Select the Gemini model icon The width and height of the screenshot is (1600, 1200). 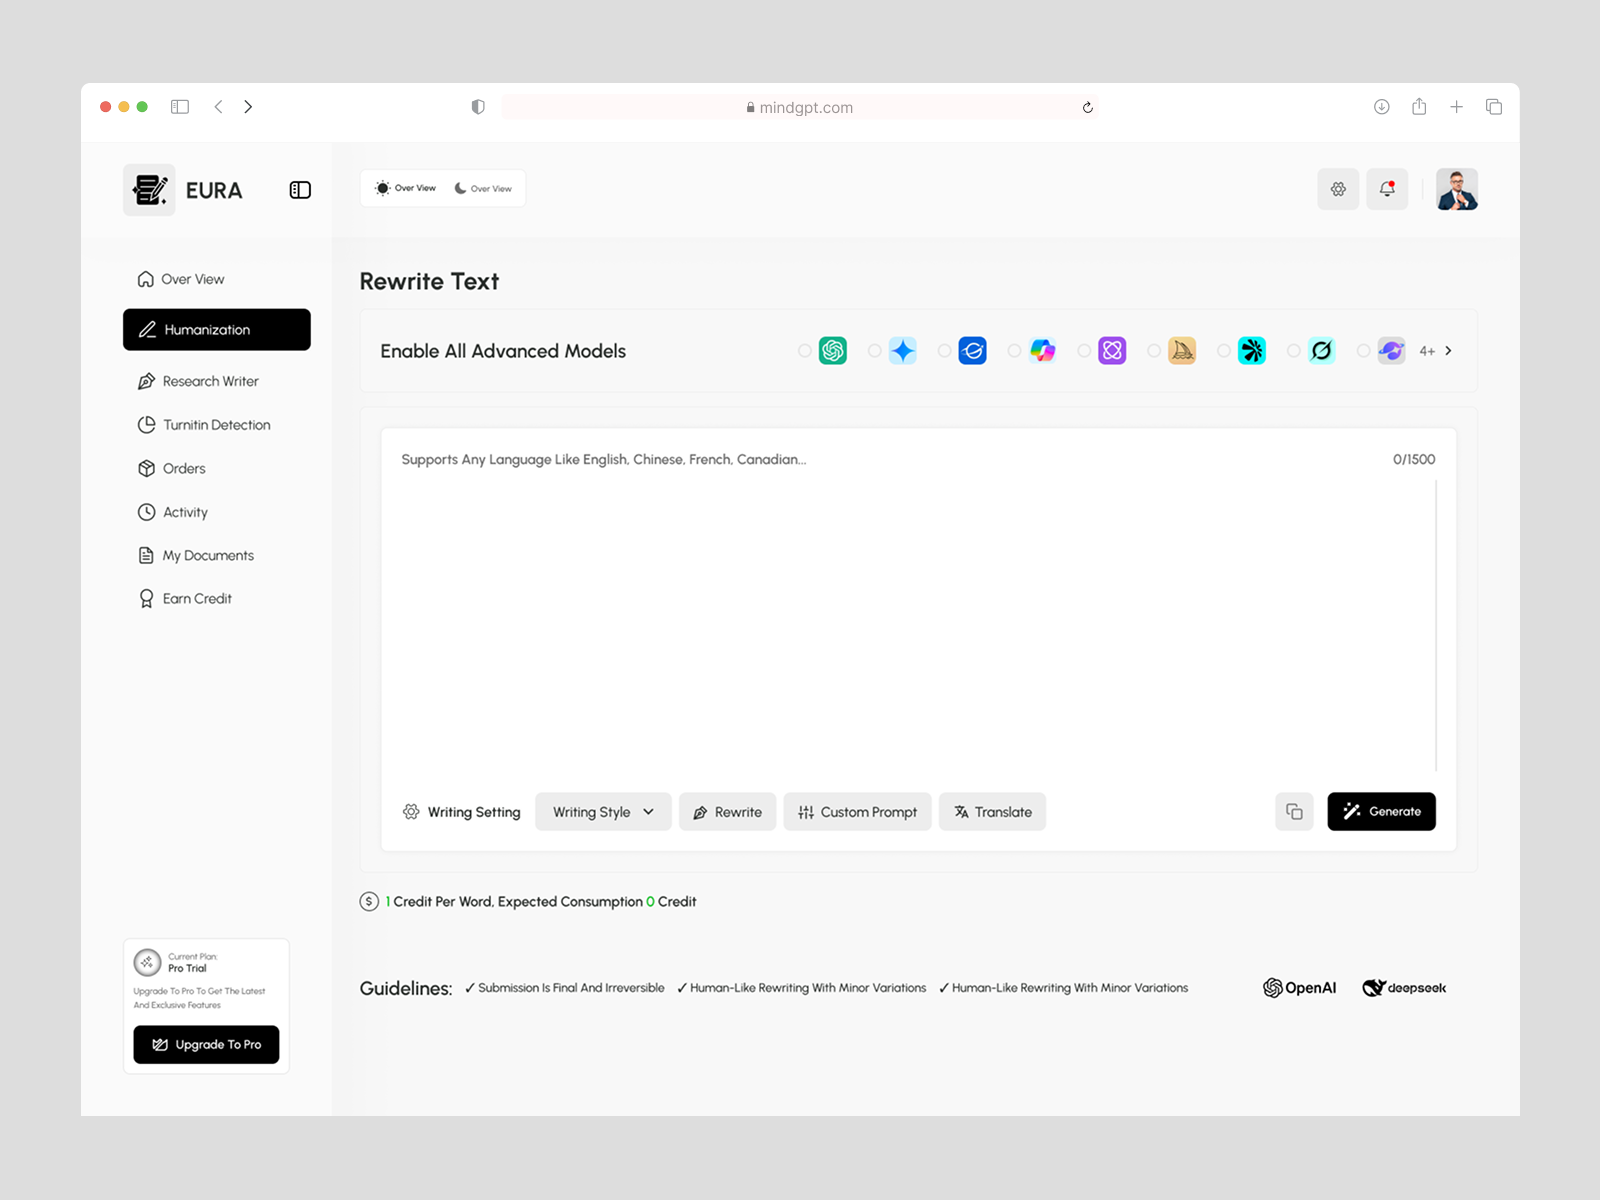pos(903,350)
